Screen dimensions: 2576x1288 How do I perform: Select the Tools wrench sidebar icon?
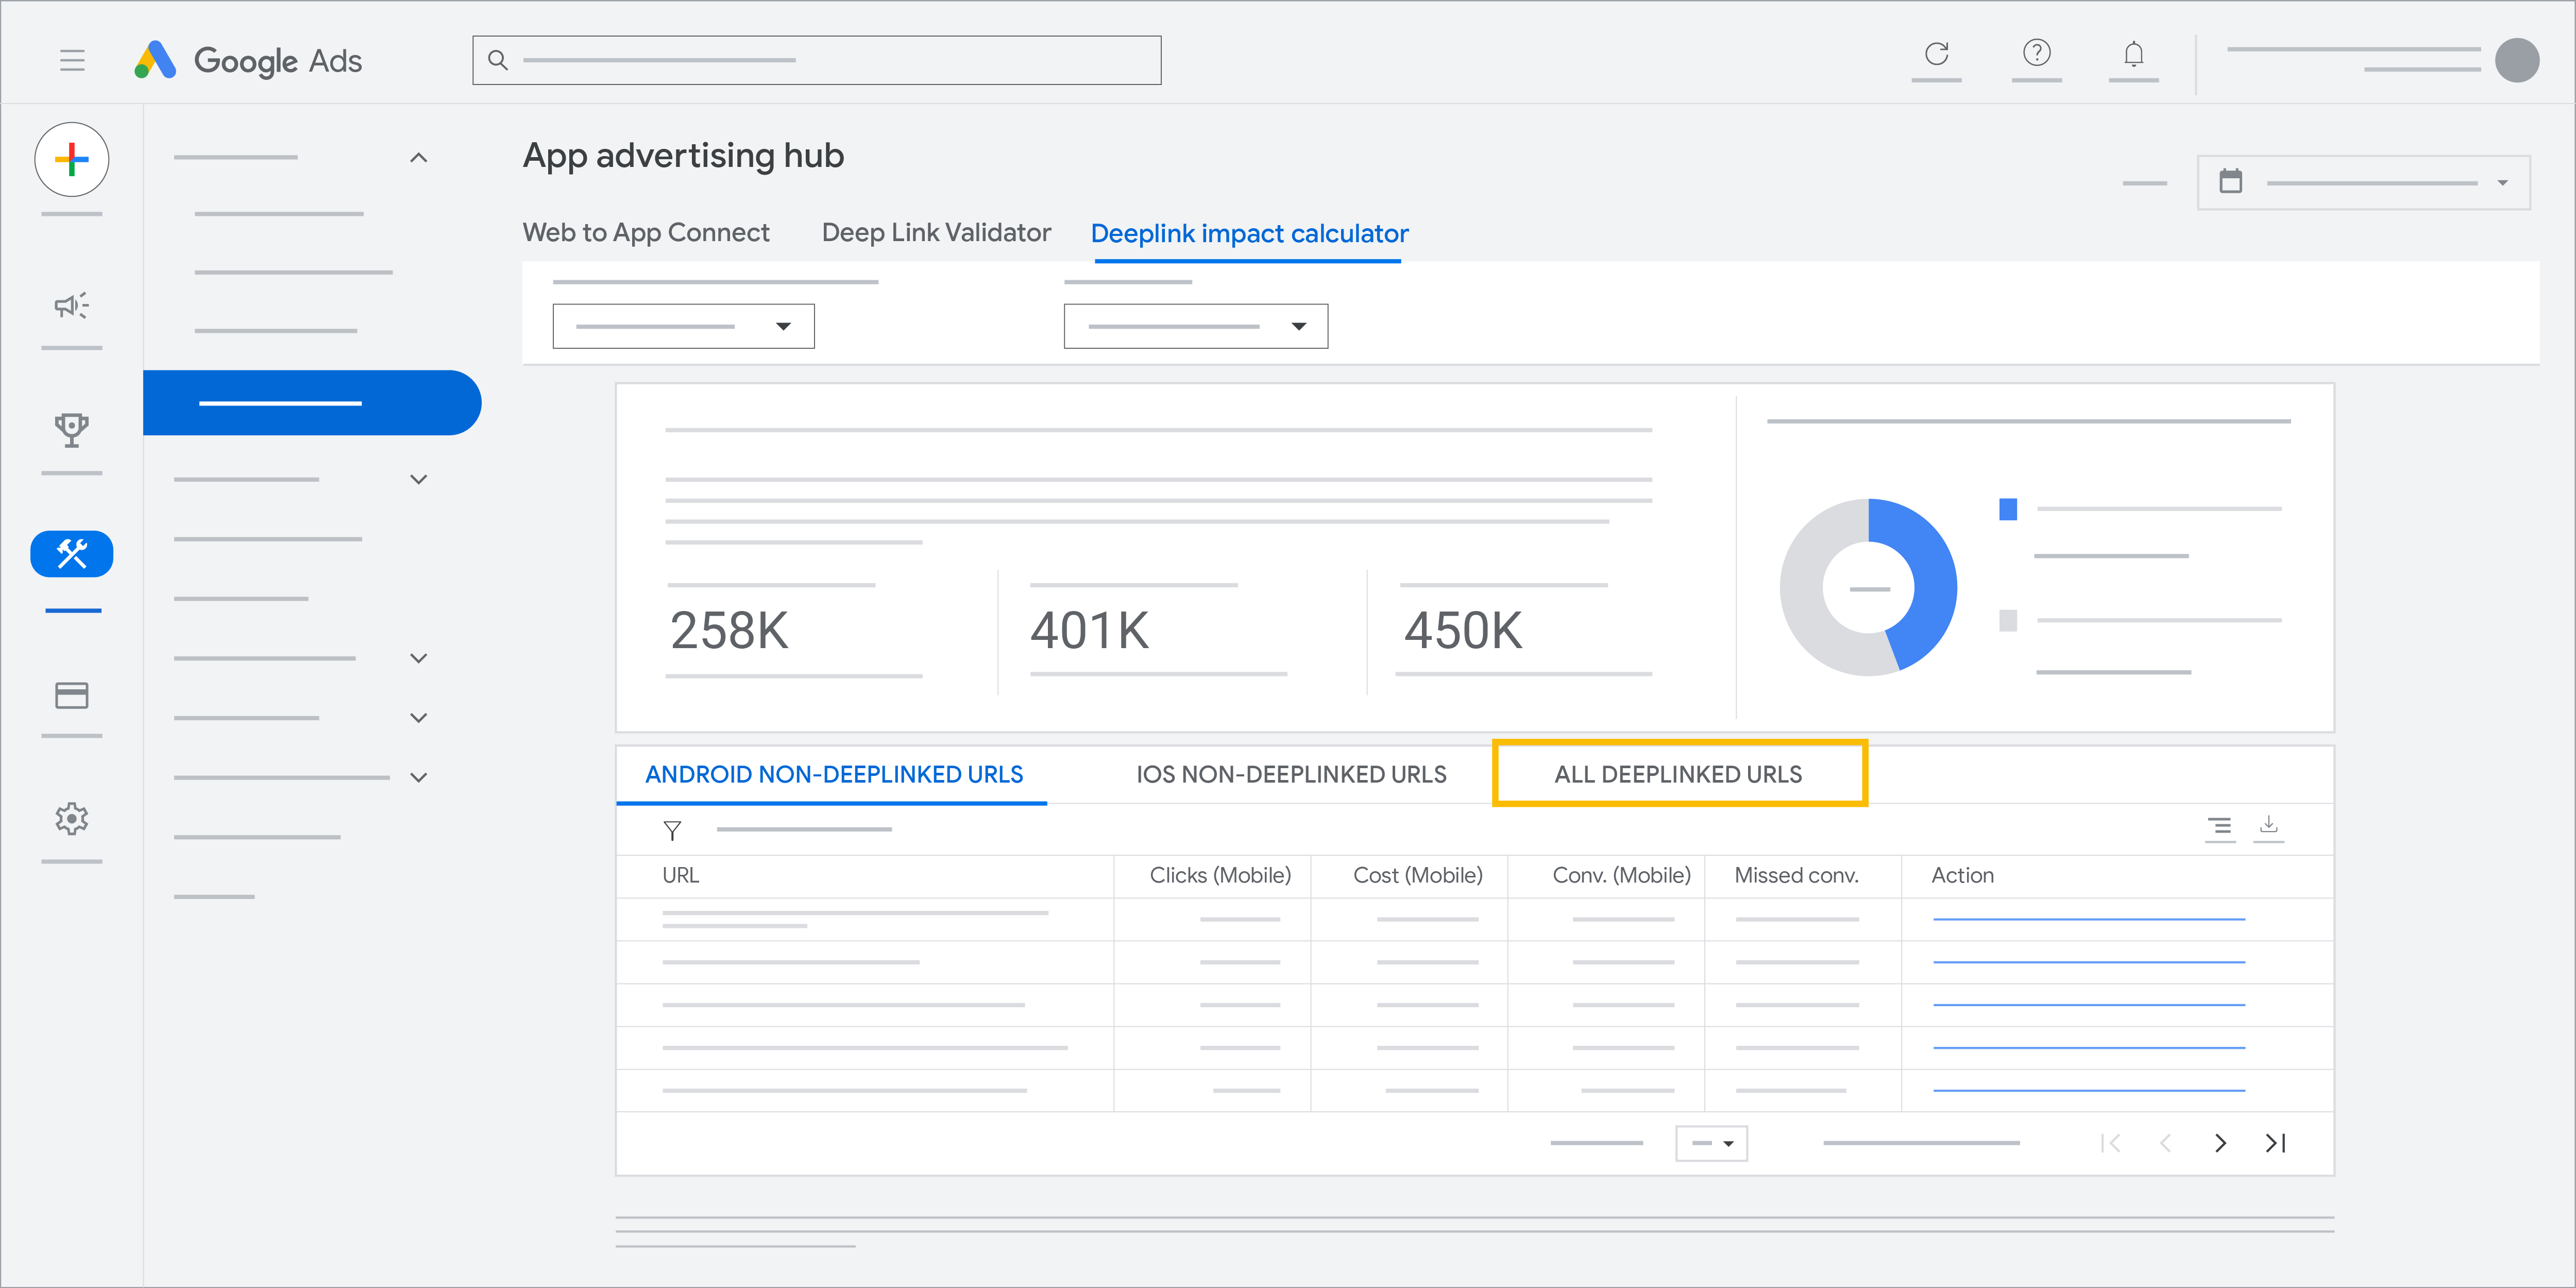point(72,554)
